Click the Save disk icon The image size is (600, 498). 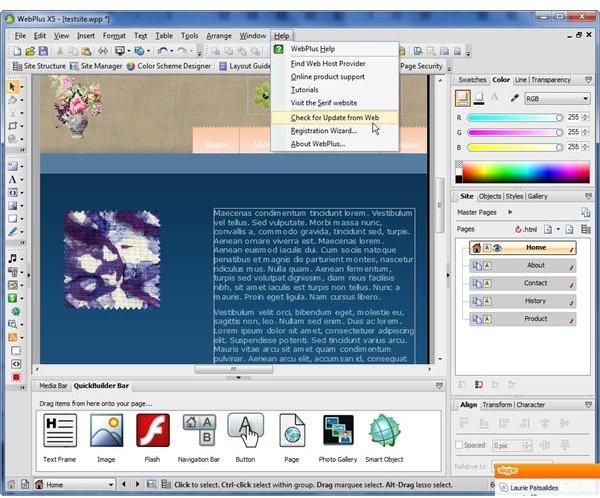point(43,51)
